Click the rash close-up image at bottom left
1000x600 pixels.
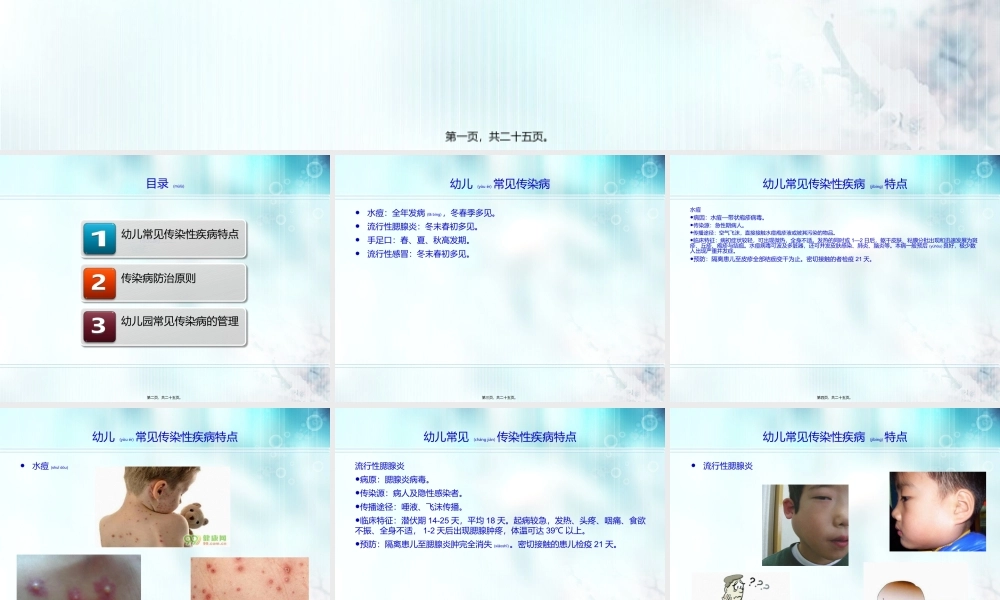75,578
